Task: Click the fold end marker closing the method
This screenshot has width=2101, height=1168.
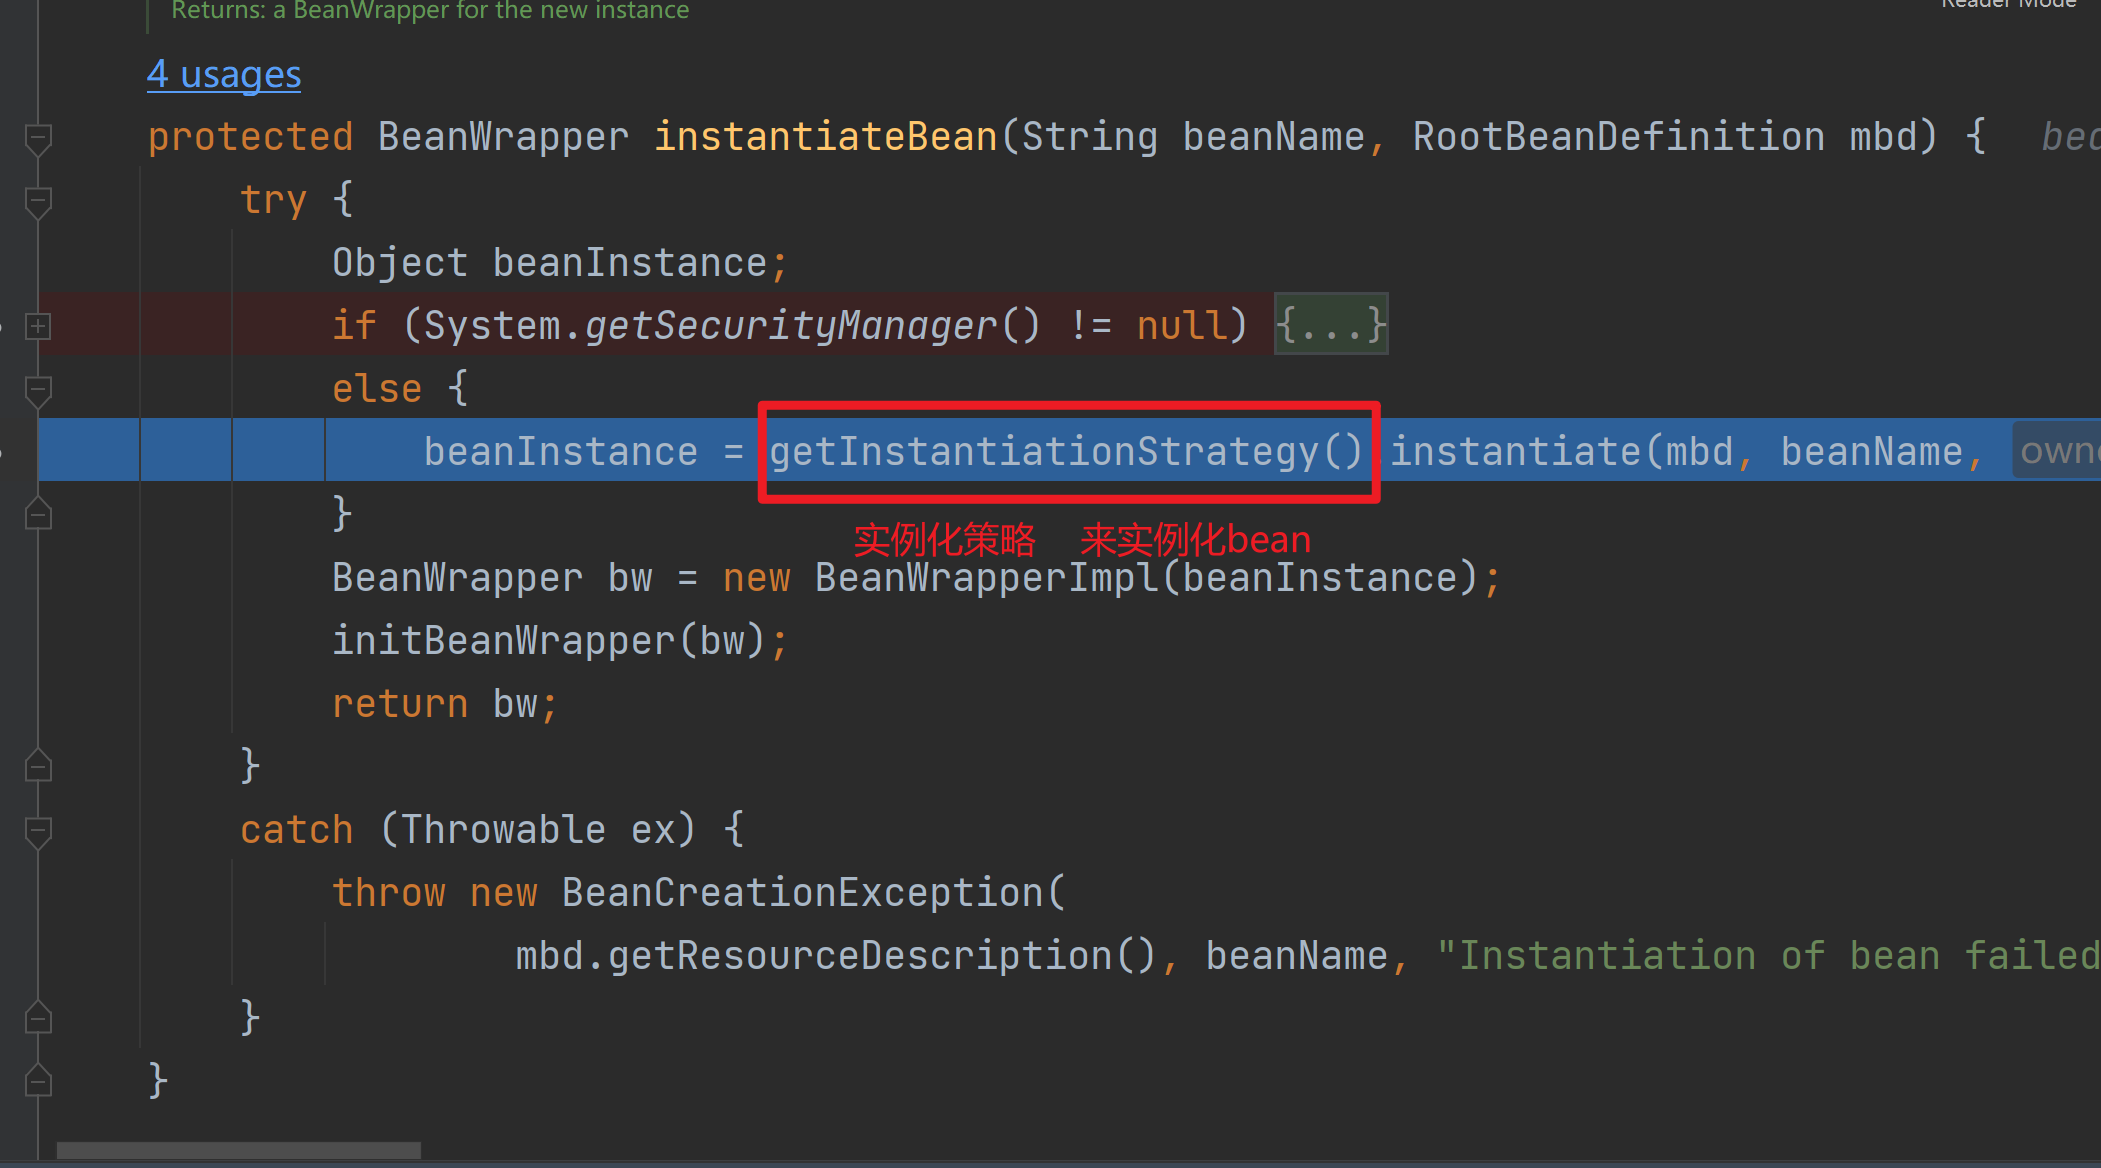Action: click(38, 1080)
